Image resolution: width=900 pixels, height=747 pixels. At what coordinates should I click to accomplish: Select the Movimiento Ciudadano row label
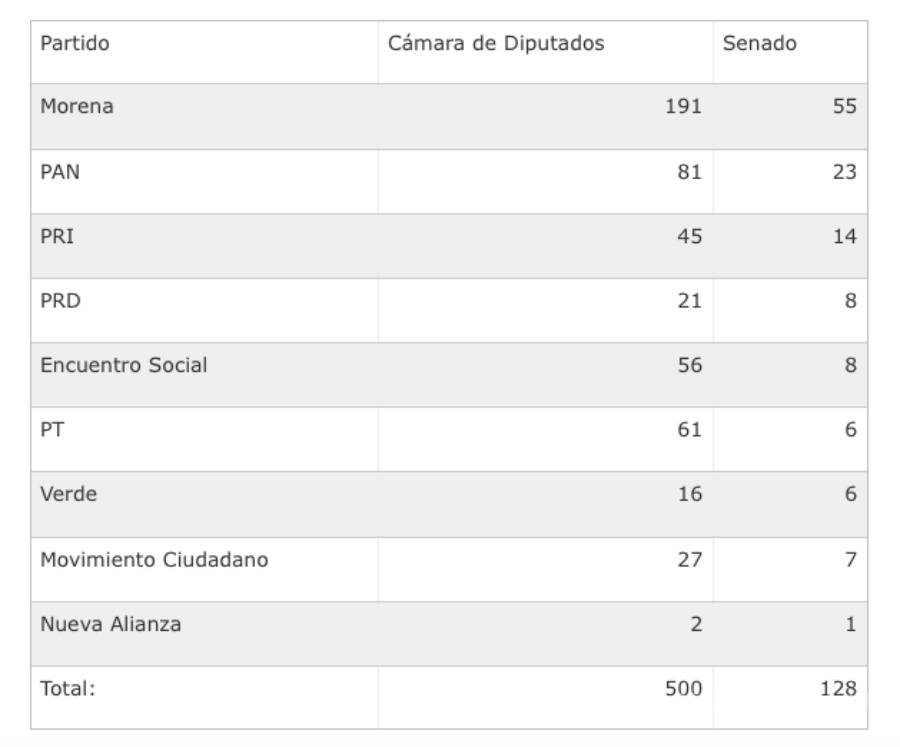pyautogui.click(x=154, y=559)
